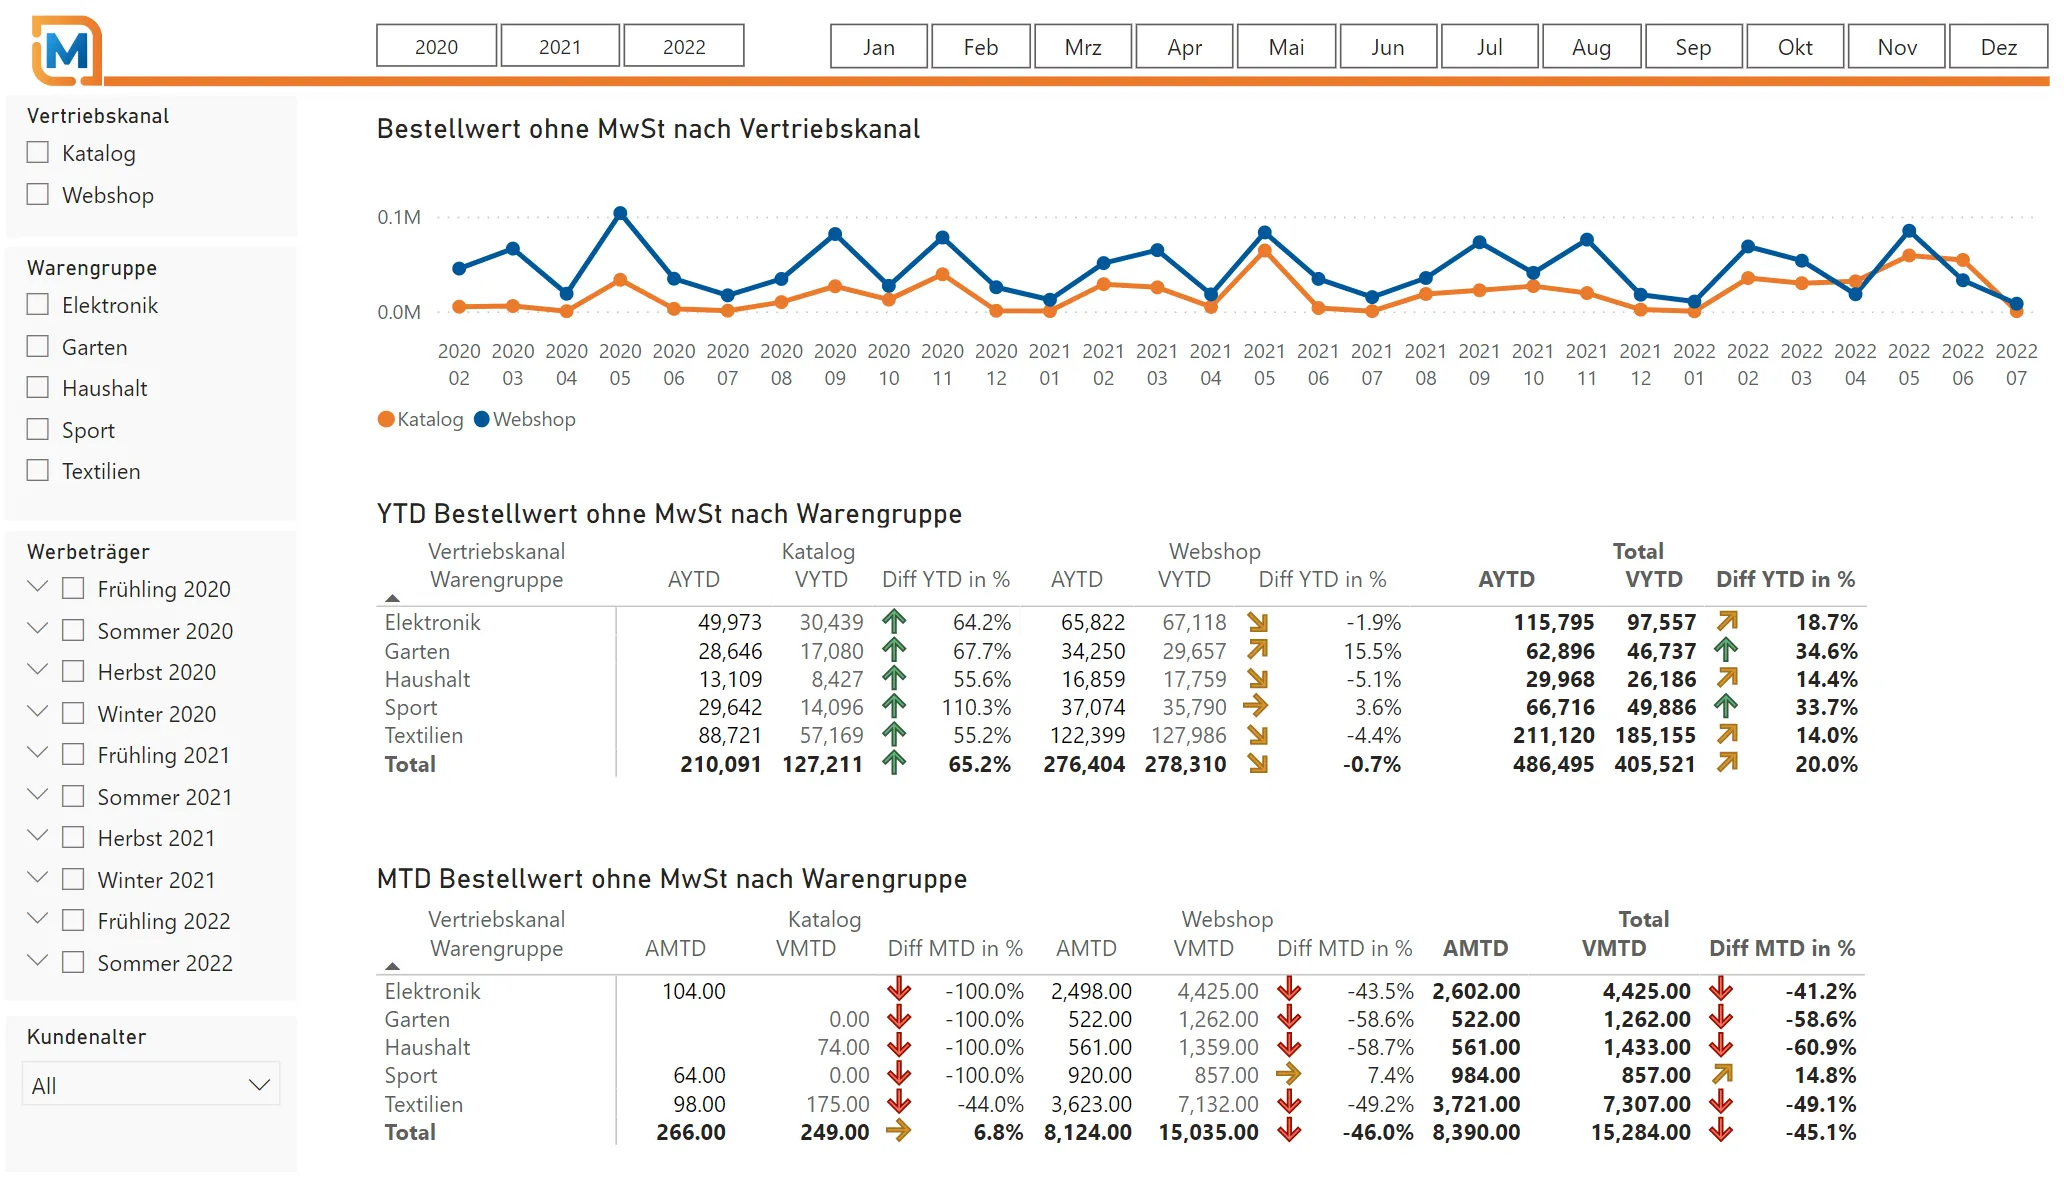The image size is (2072, 1189).
Task: Click the Mrz month button
Action: tap(1083, 46)
